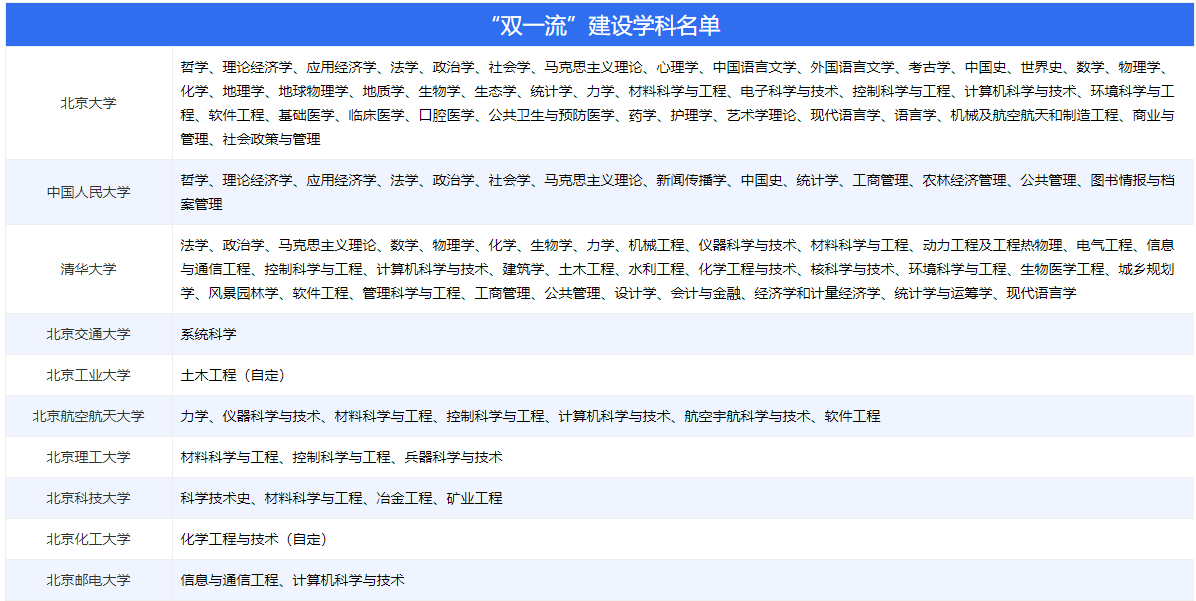Screen dimensions: 1196x601
Task: Click 矿业工程 in the 北京科技大学 row
Action: pyautogui.click(x=474, y=498)
